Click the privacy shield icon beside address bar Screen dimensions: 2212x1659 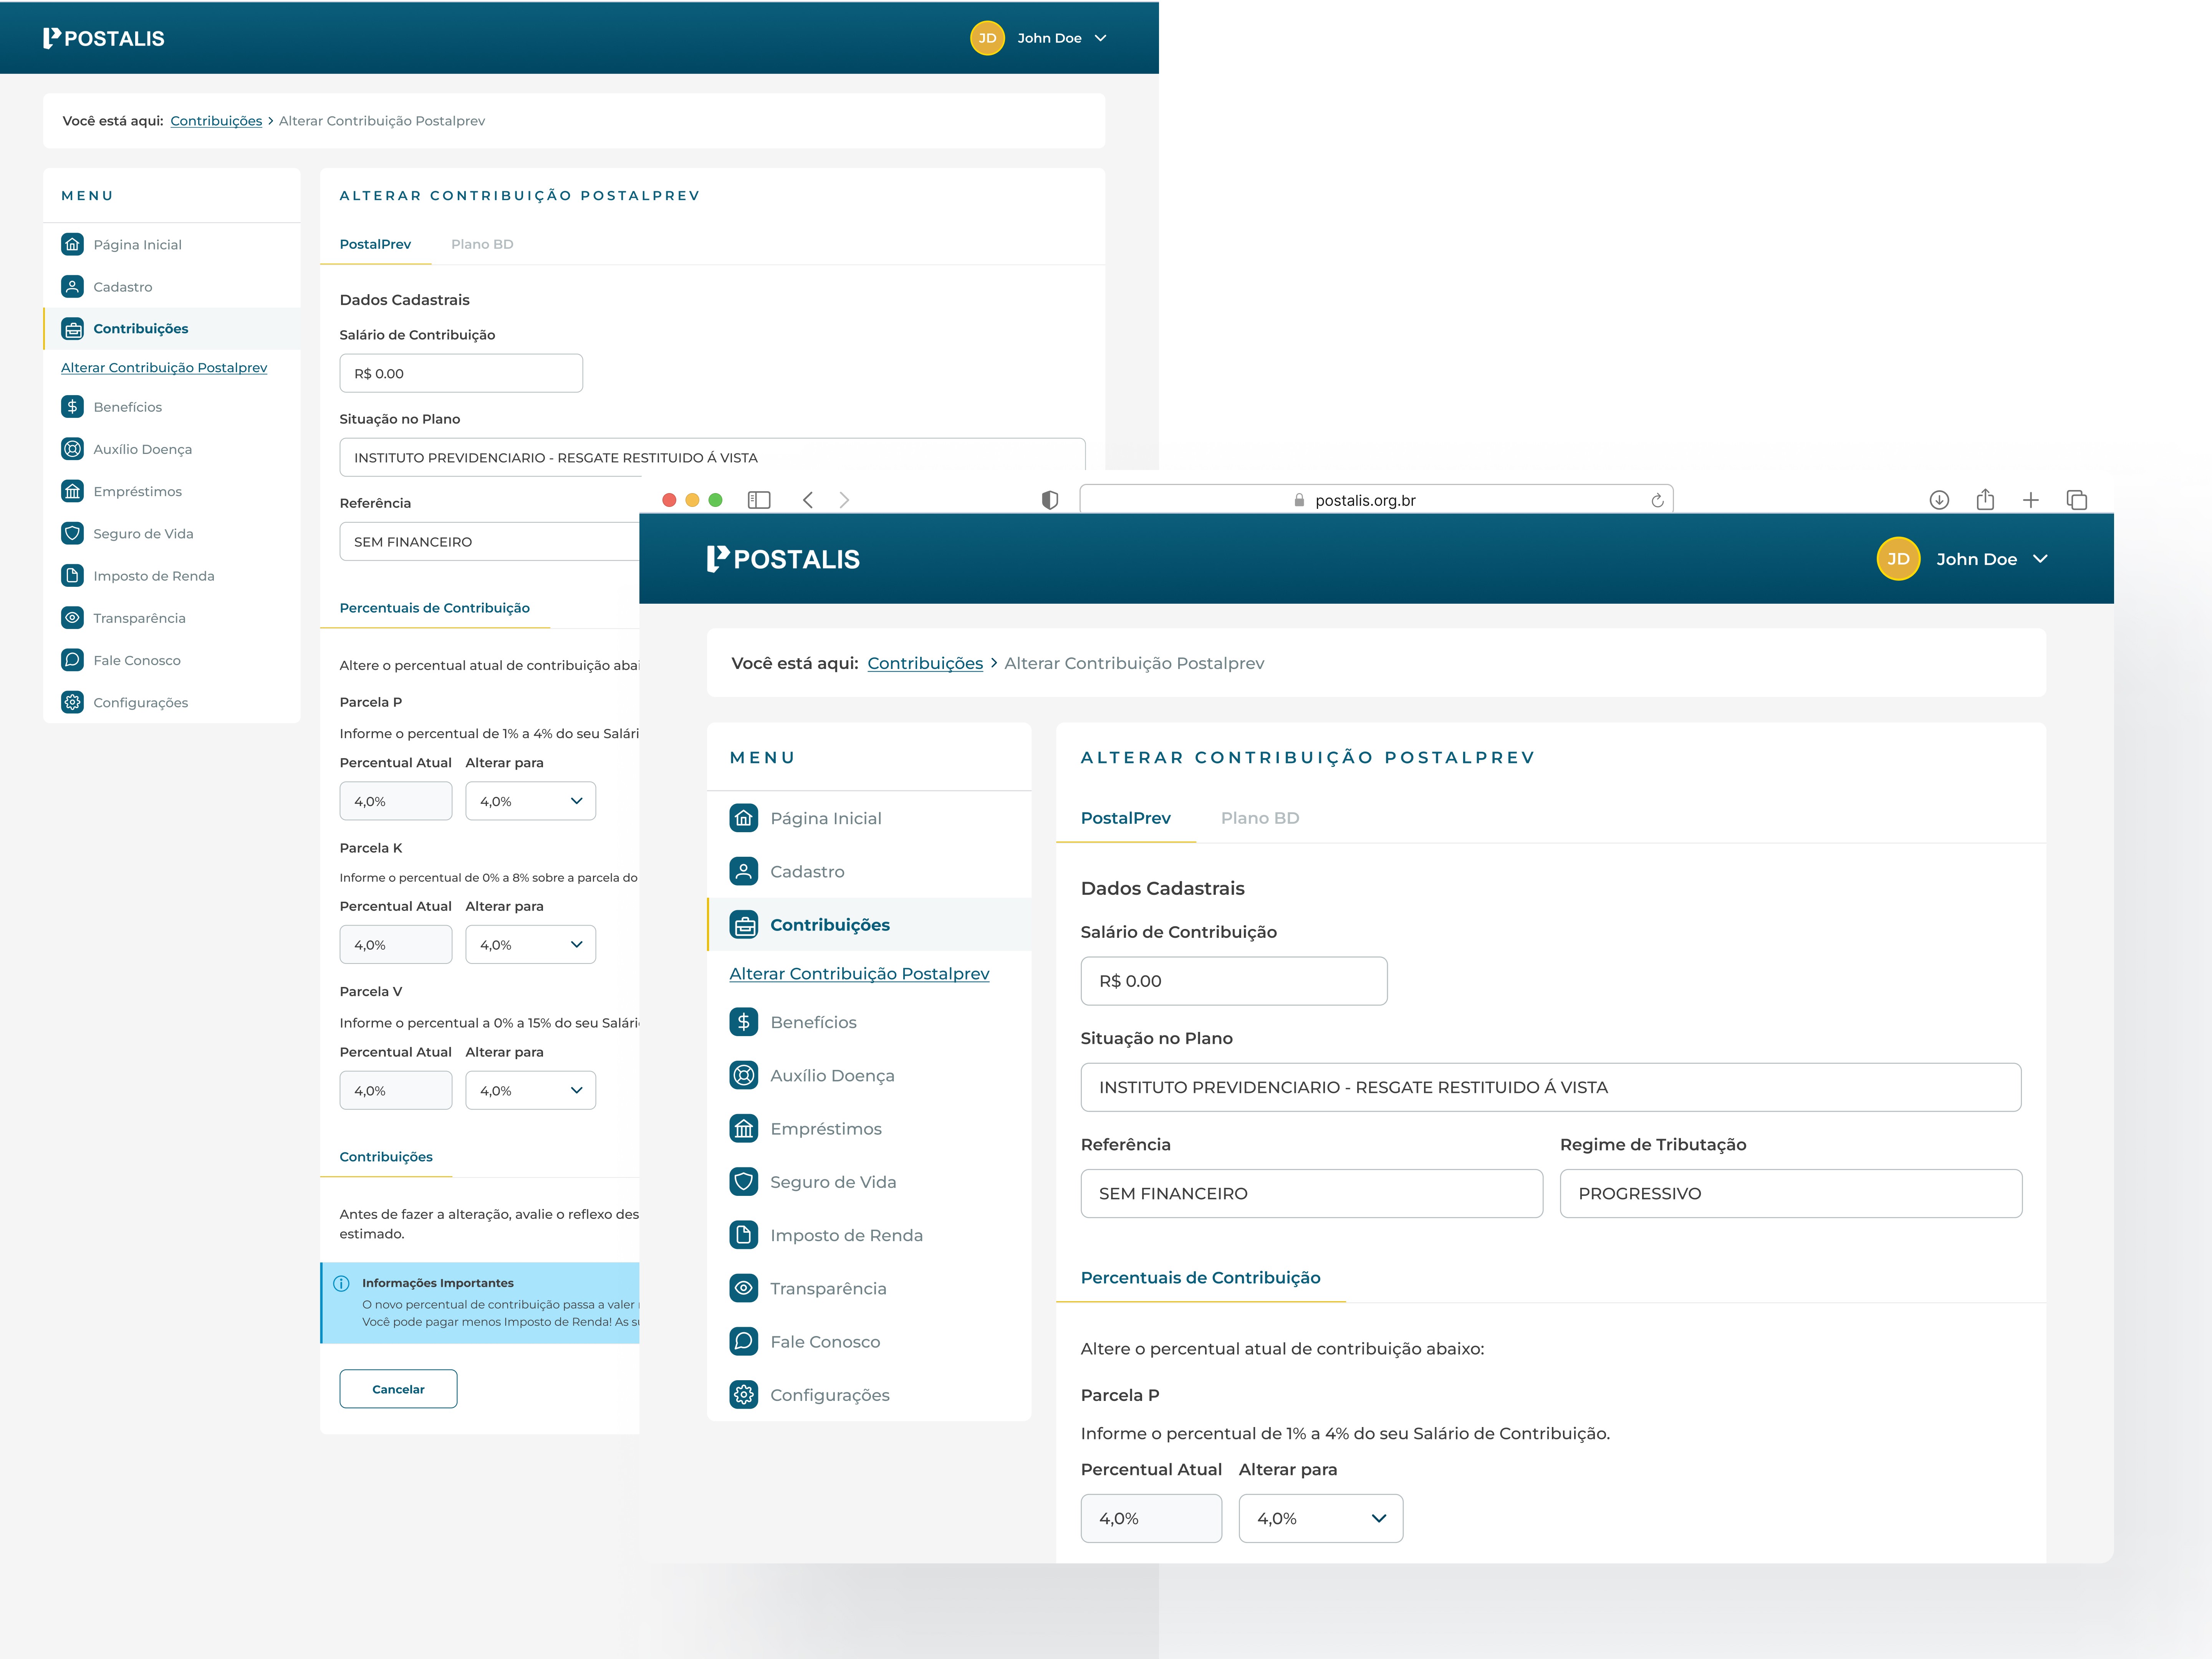[x=1049, y=500]
